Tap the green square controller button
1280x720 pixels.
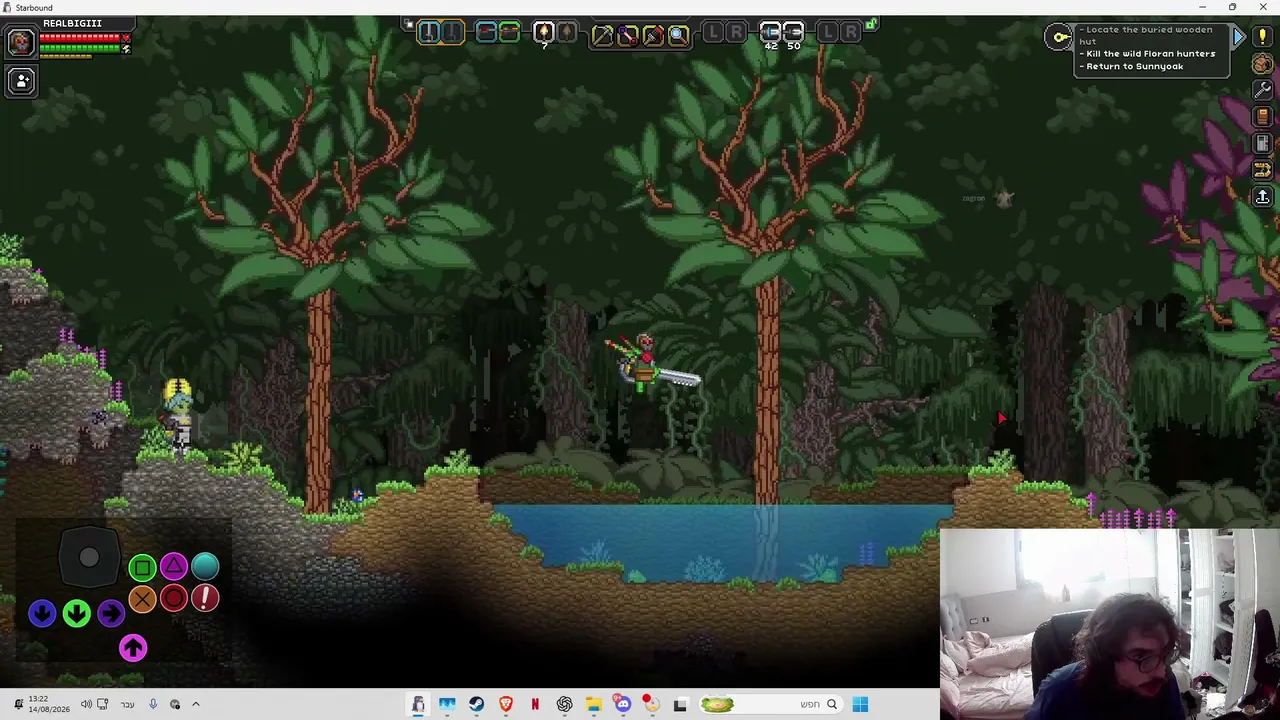[x=142, y=568]
